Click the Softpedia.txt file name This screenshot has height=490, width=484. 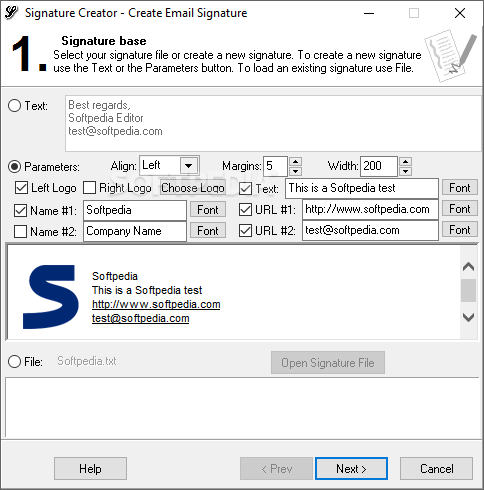[x=87, y=361]
